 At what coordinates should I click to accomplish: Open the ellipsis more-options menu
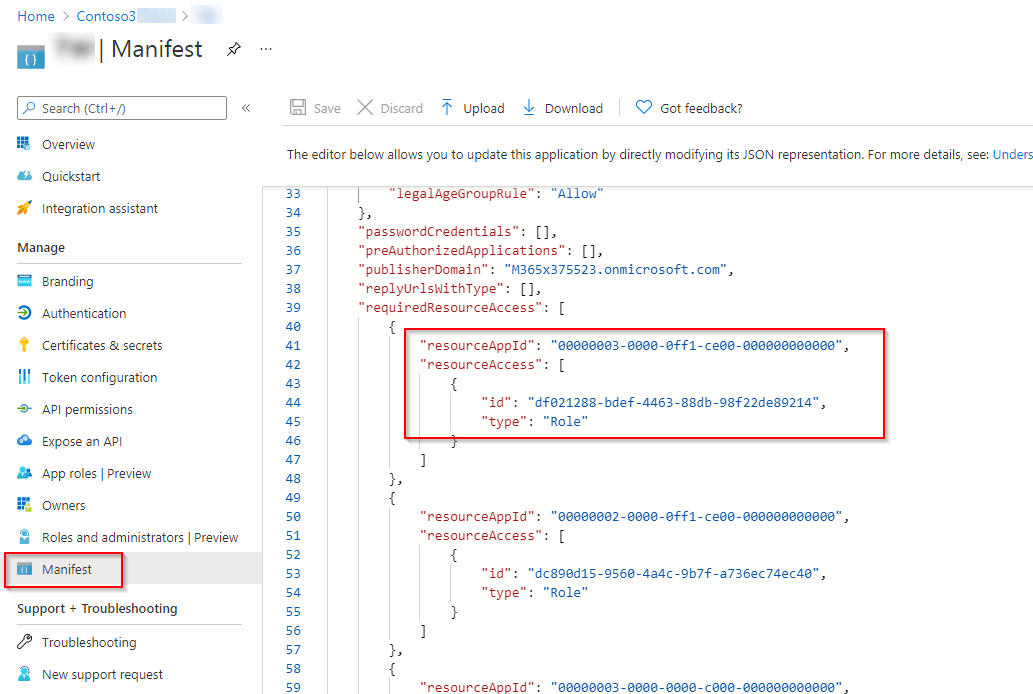coord(265,48)
